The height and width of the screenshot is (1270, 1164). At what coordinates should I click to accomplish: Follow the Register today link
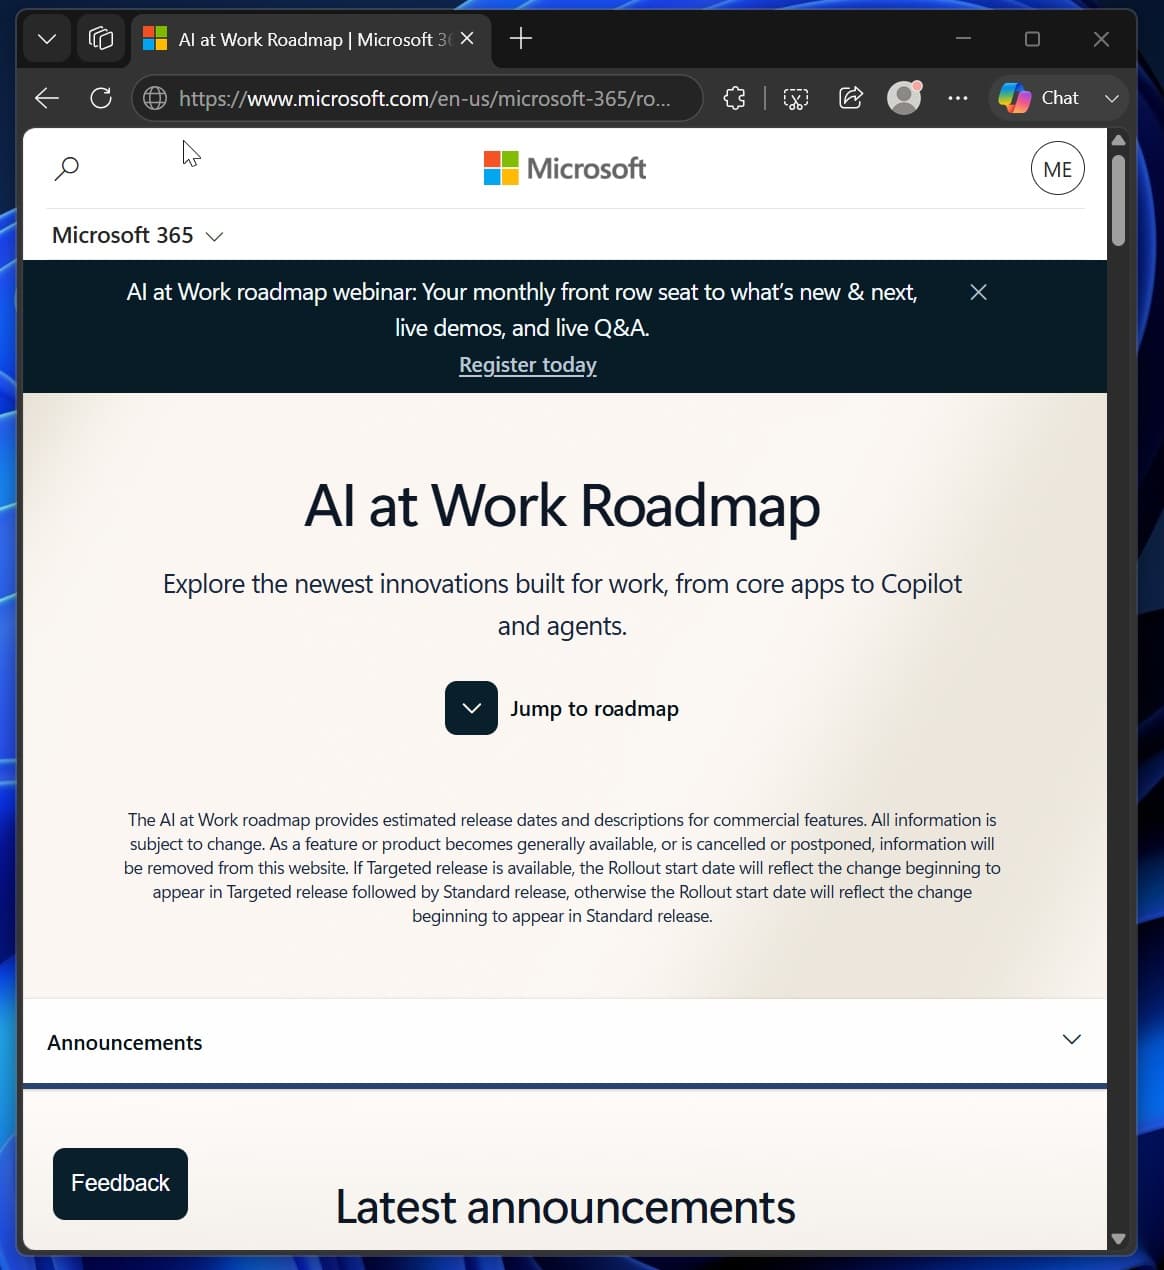528,365
